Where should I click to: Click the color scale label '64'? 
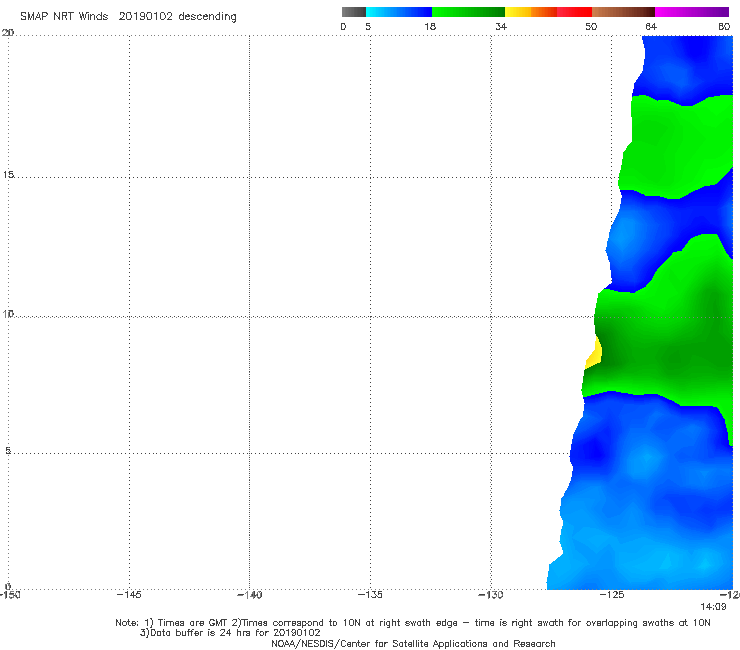(651, 26)
